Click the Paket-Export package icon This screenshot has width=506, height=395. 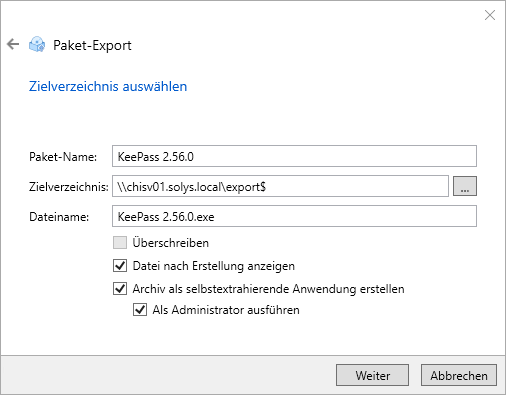37,44
